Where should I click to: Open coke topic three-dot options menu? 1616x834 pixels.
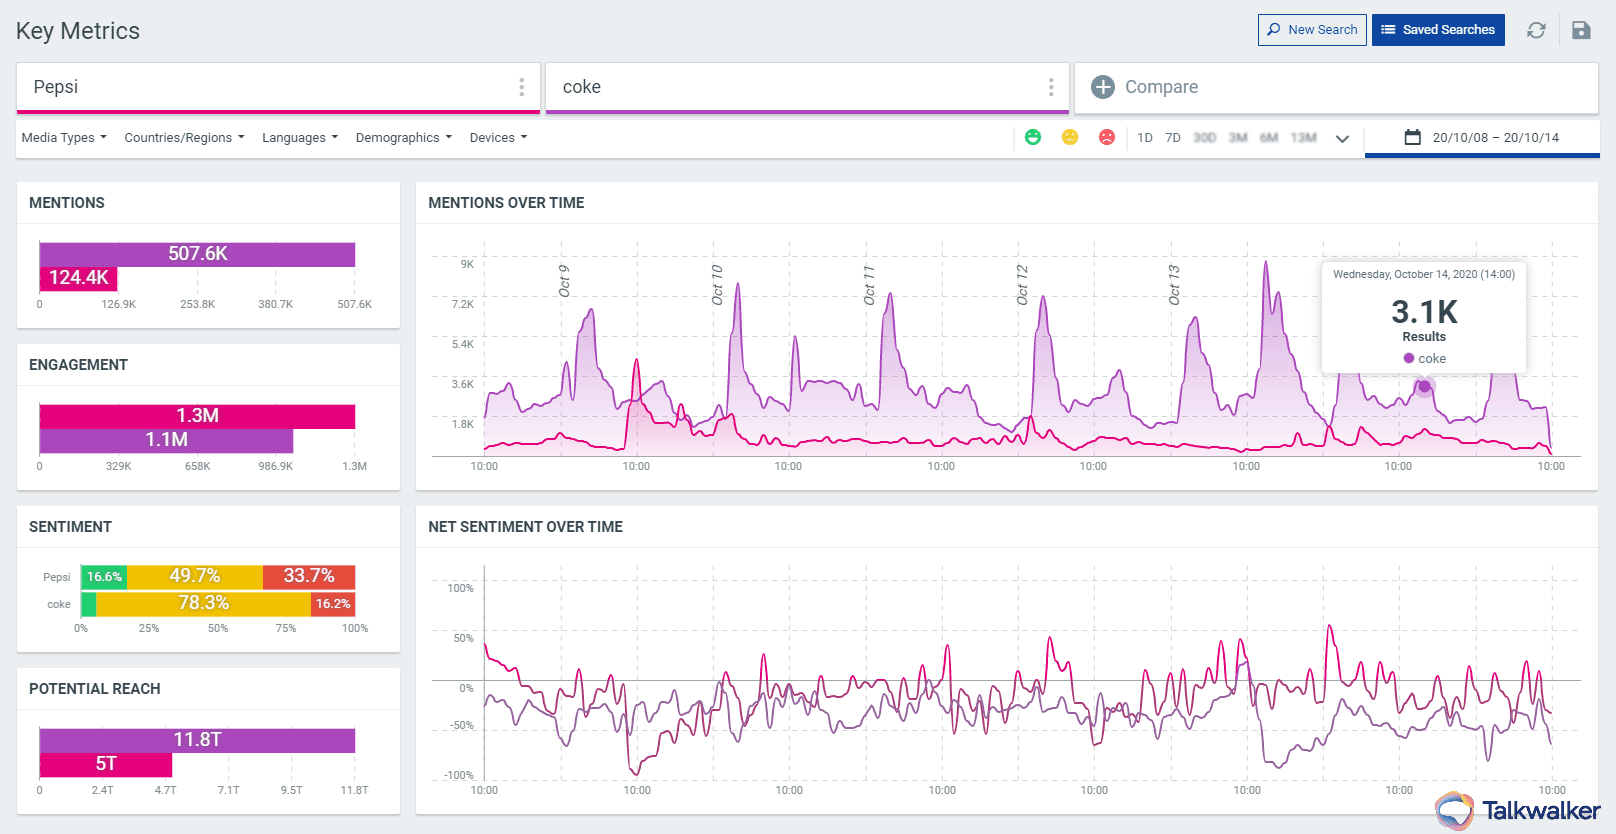(x=1050, y=87)
